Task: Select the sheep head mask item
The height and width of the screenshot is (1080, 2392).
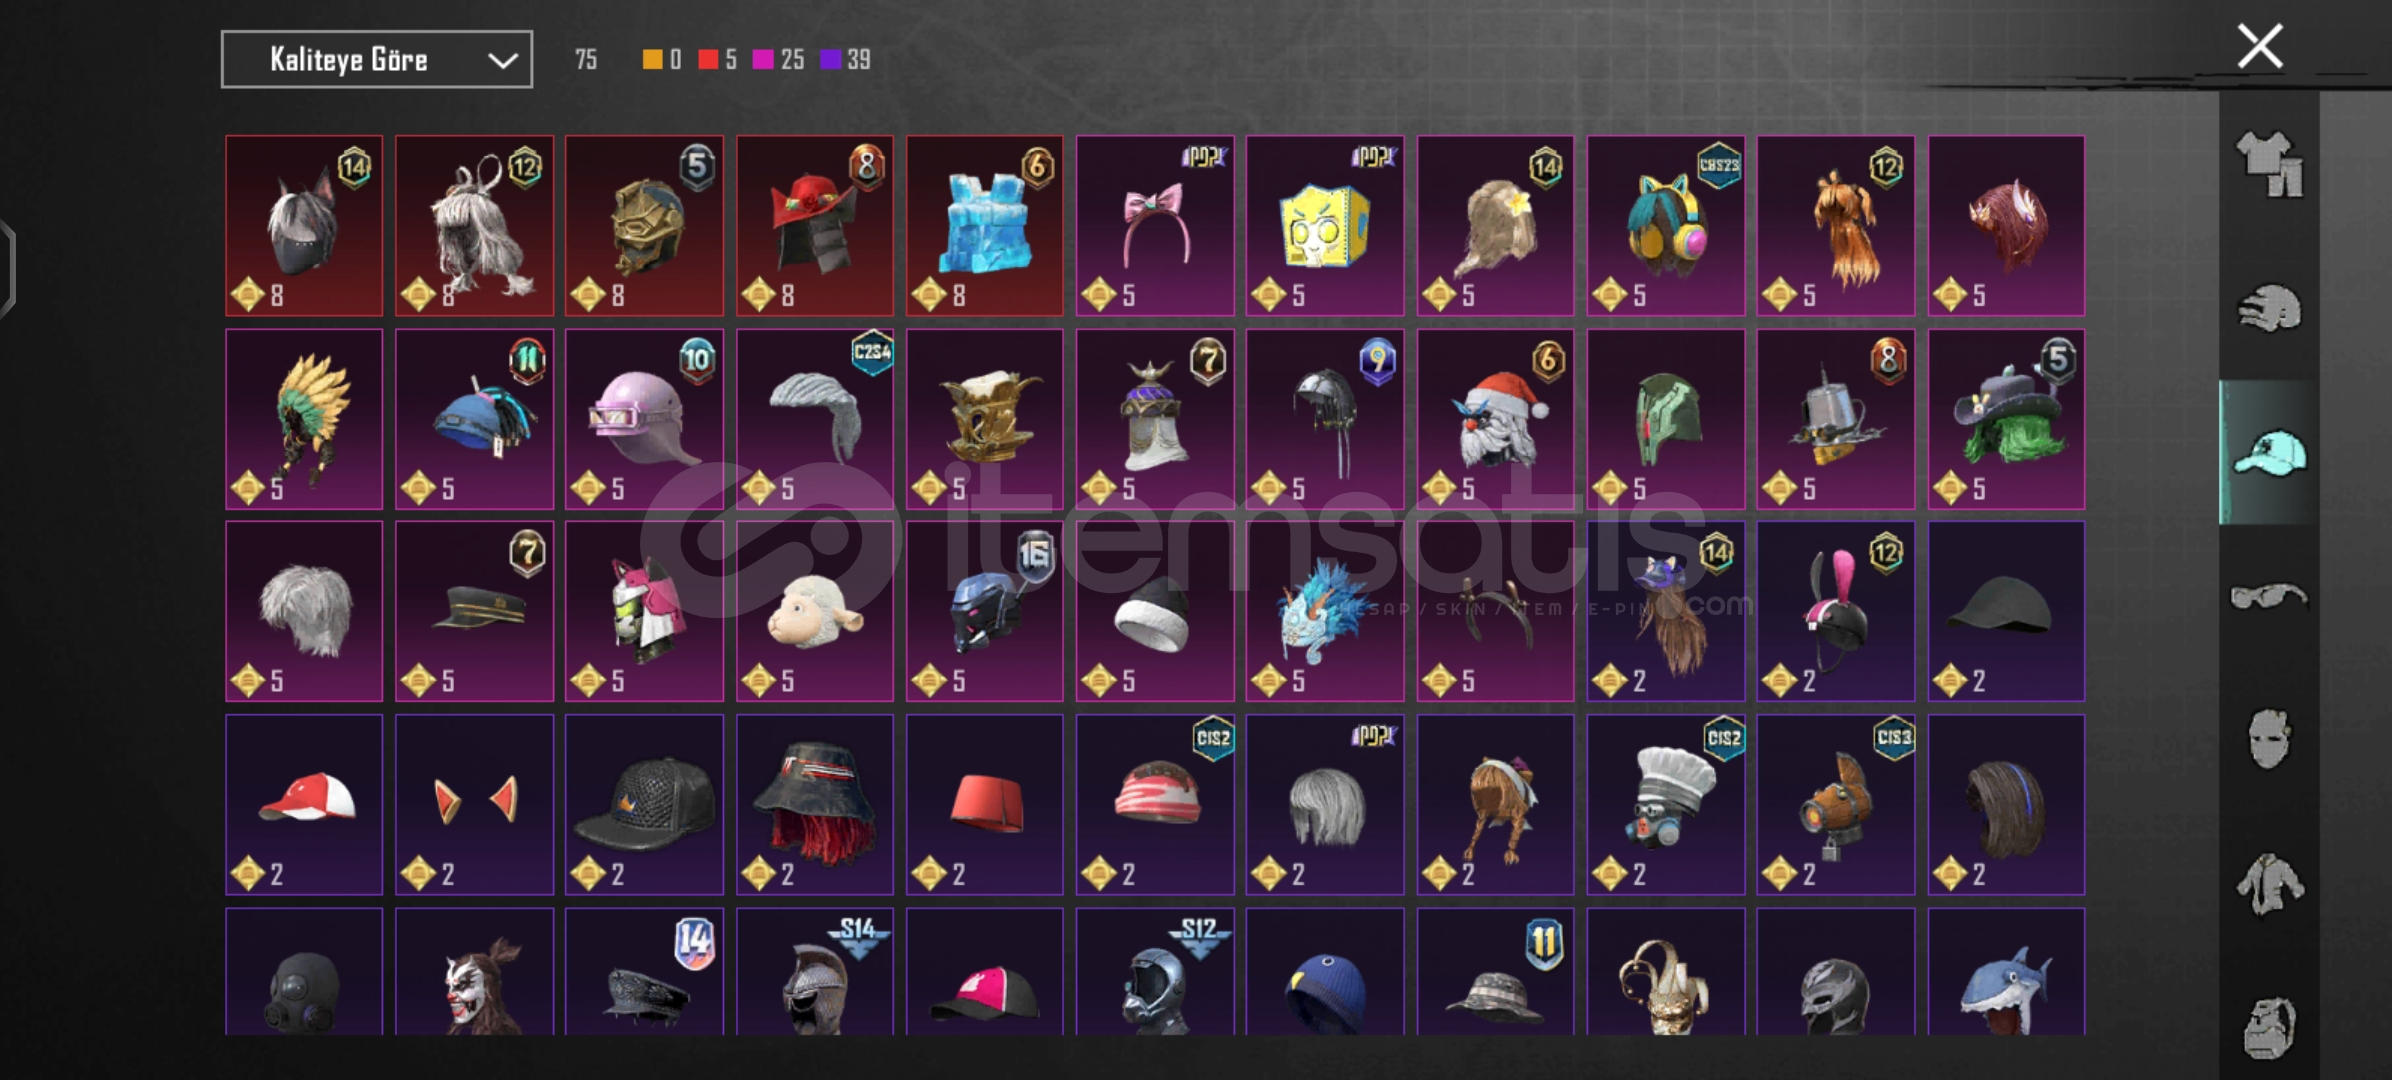Action: 815,611
